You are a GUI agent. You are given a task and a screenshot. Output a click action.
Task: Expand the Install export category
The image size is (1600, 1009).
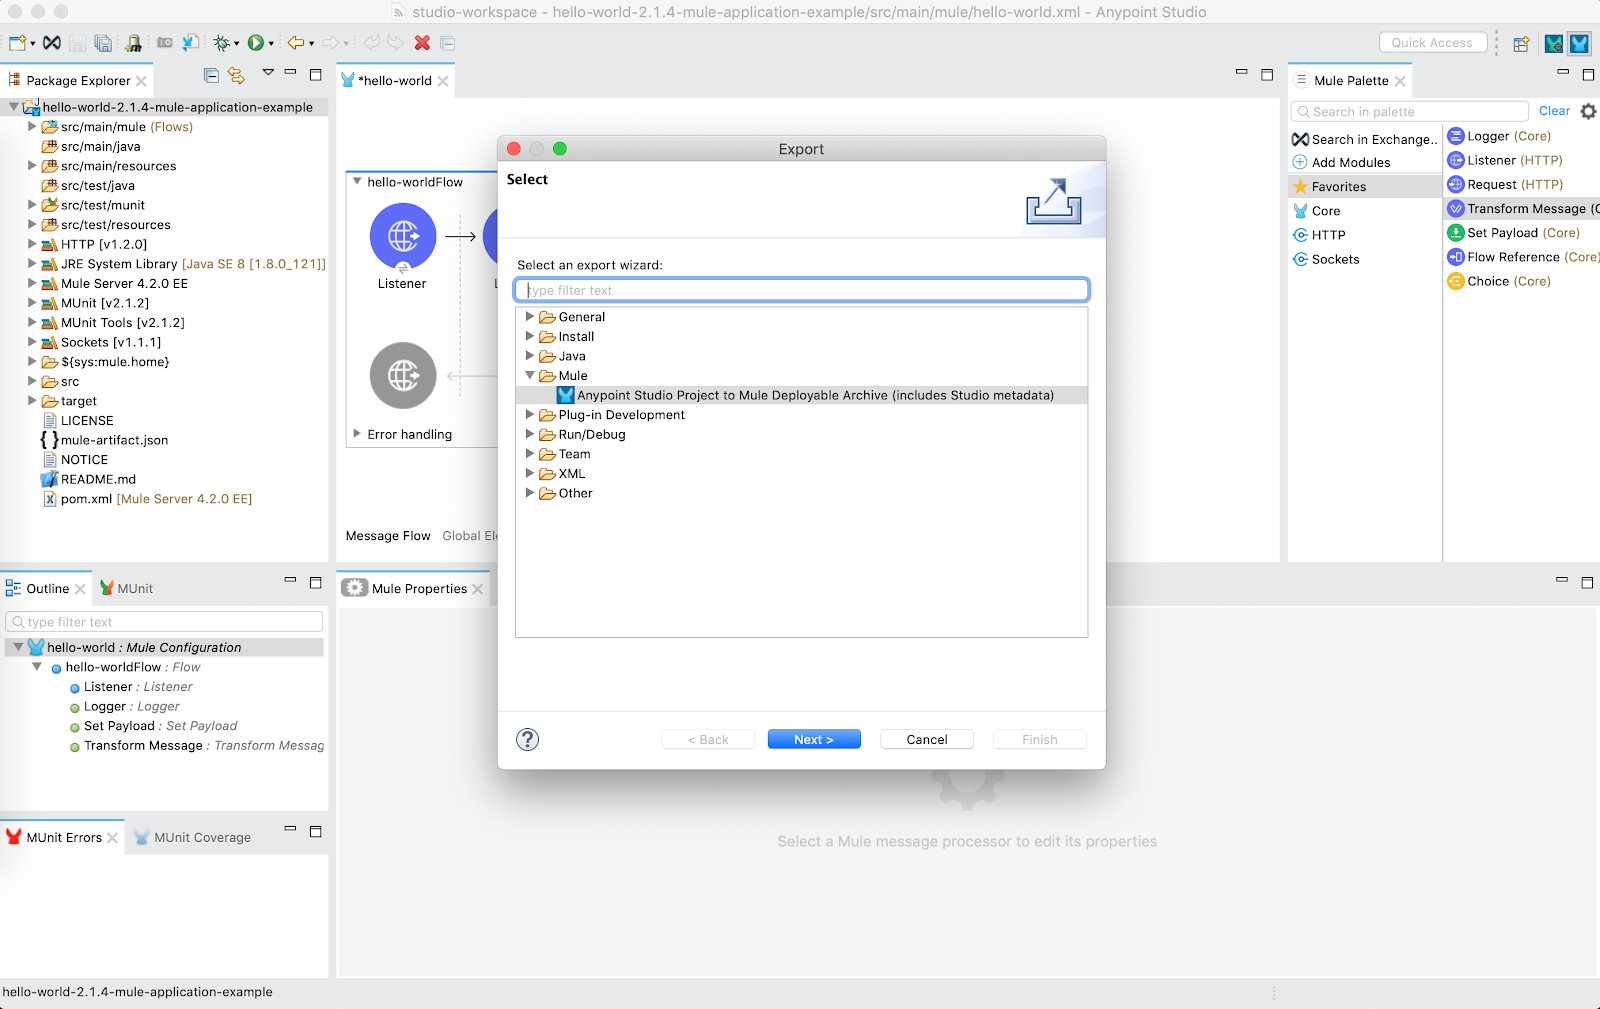point(530,337)
